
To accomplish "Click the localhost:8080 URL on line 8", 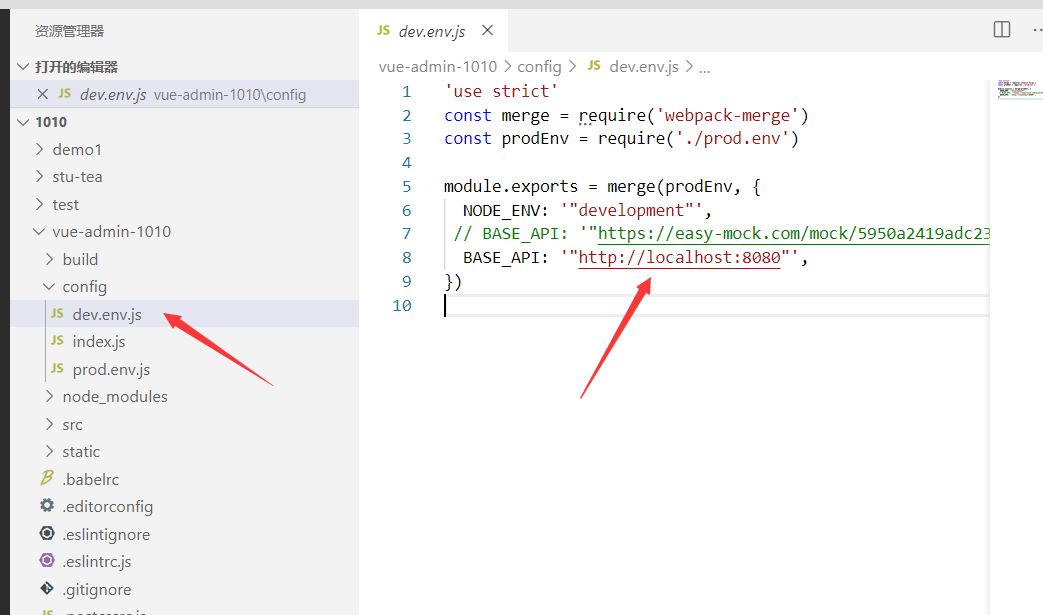I will [x=679, y=257].
